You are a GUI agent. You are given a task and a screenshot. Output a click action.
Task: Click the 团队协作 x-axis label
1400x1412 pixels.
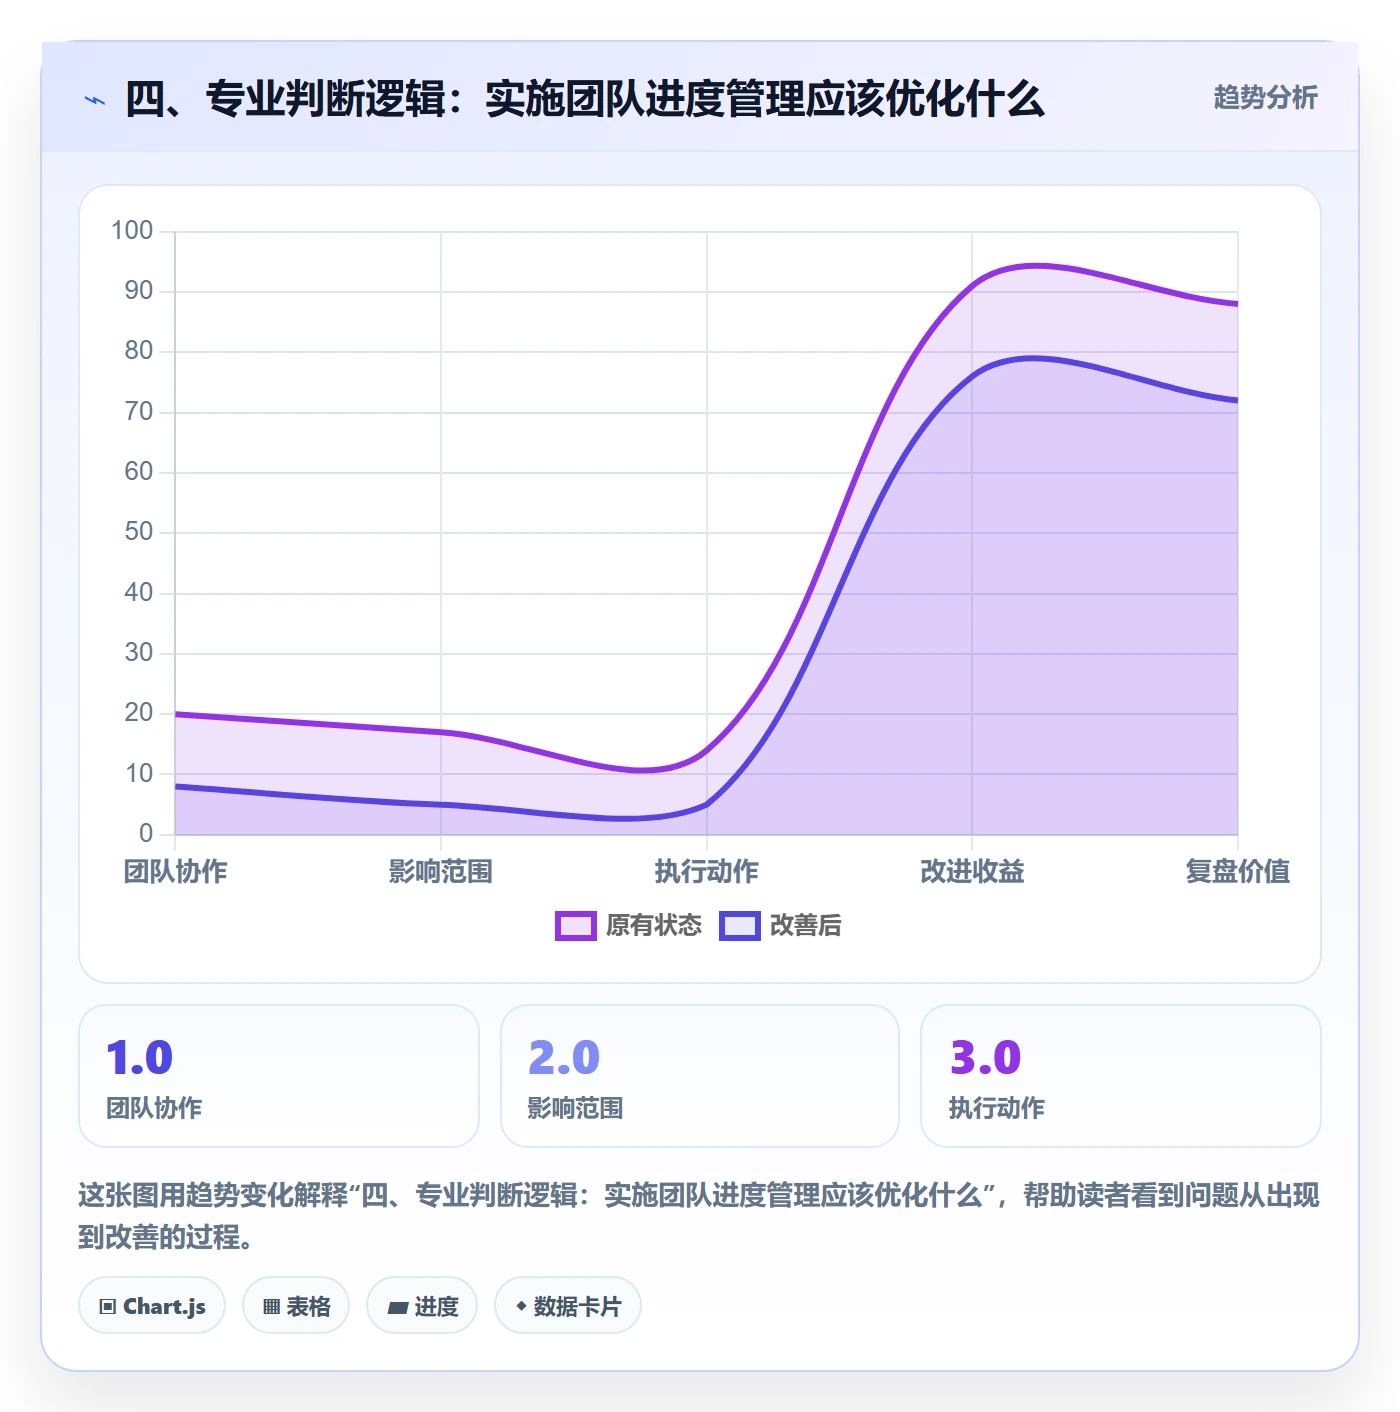point(176,871)
